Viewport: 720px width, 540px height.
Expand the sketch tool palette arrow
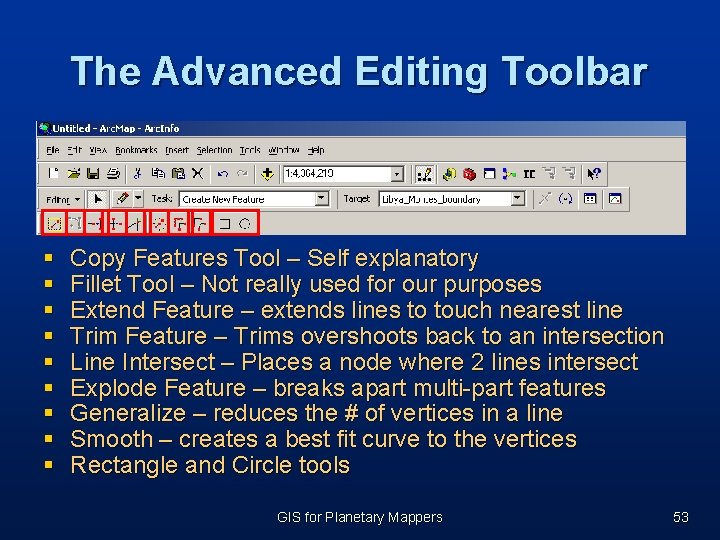(138, 199)
